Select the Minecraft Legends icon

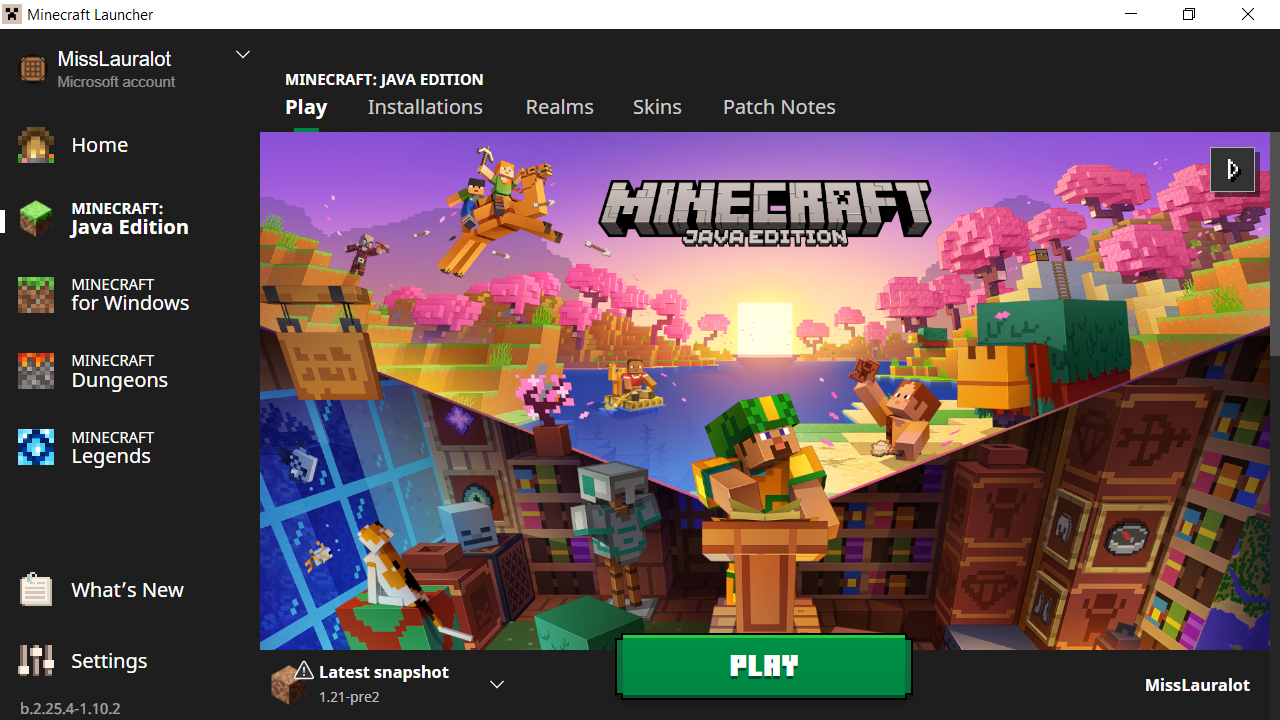[36, 447]
